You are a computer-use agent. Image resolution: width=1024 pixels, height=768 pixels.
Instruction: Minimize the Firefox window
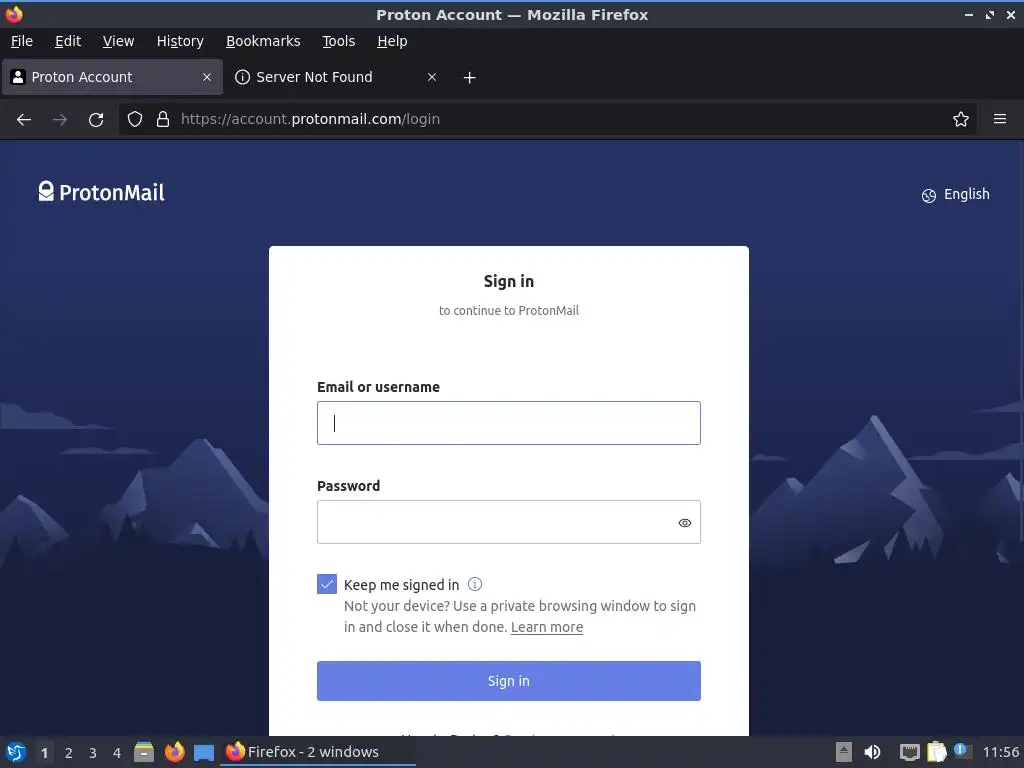[x=968, y=15]
